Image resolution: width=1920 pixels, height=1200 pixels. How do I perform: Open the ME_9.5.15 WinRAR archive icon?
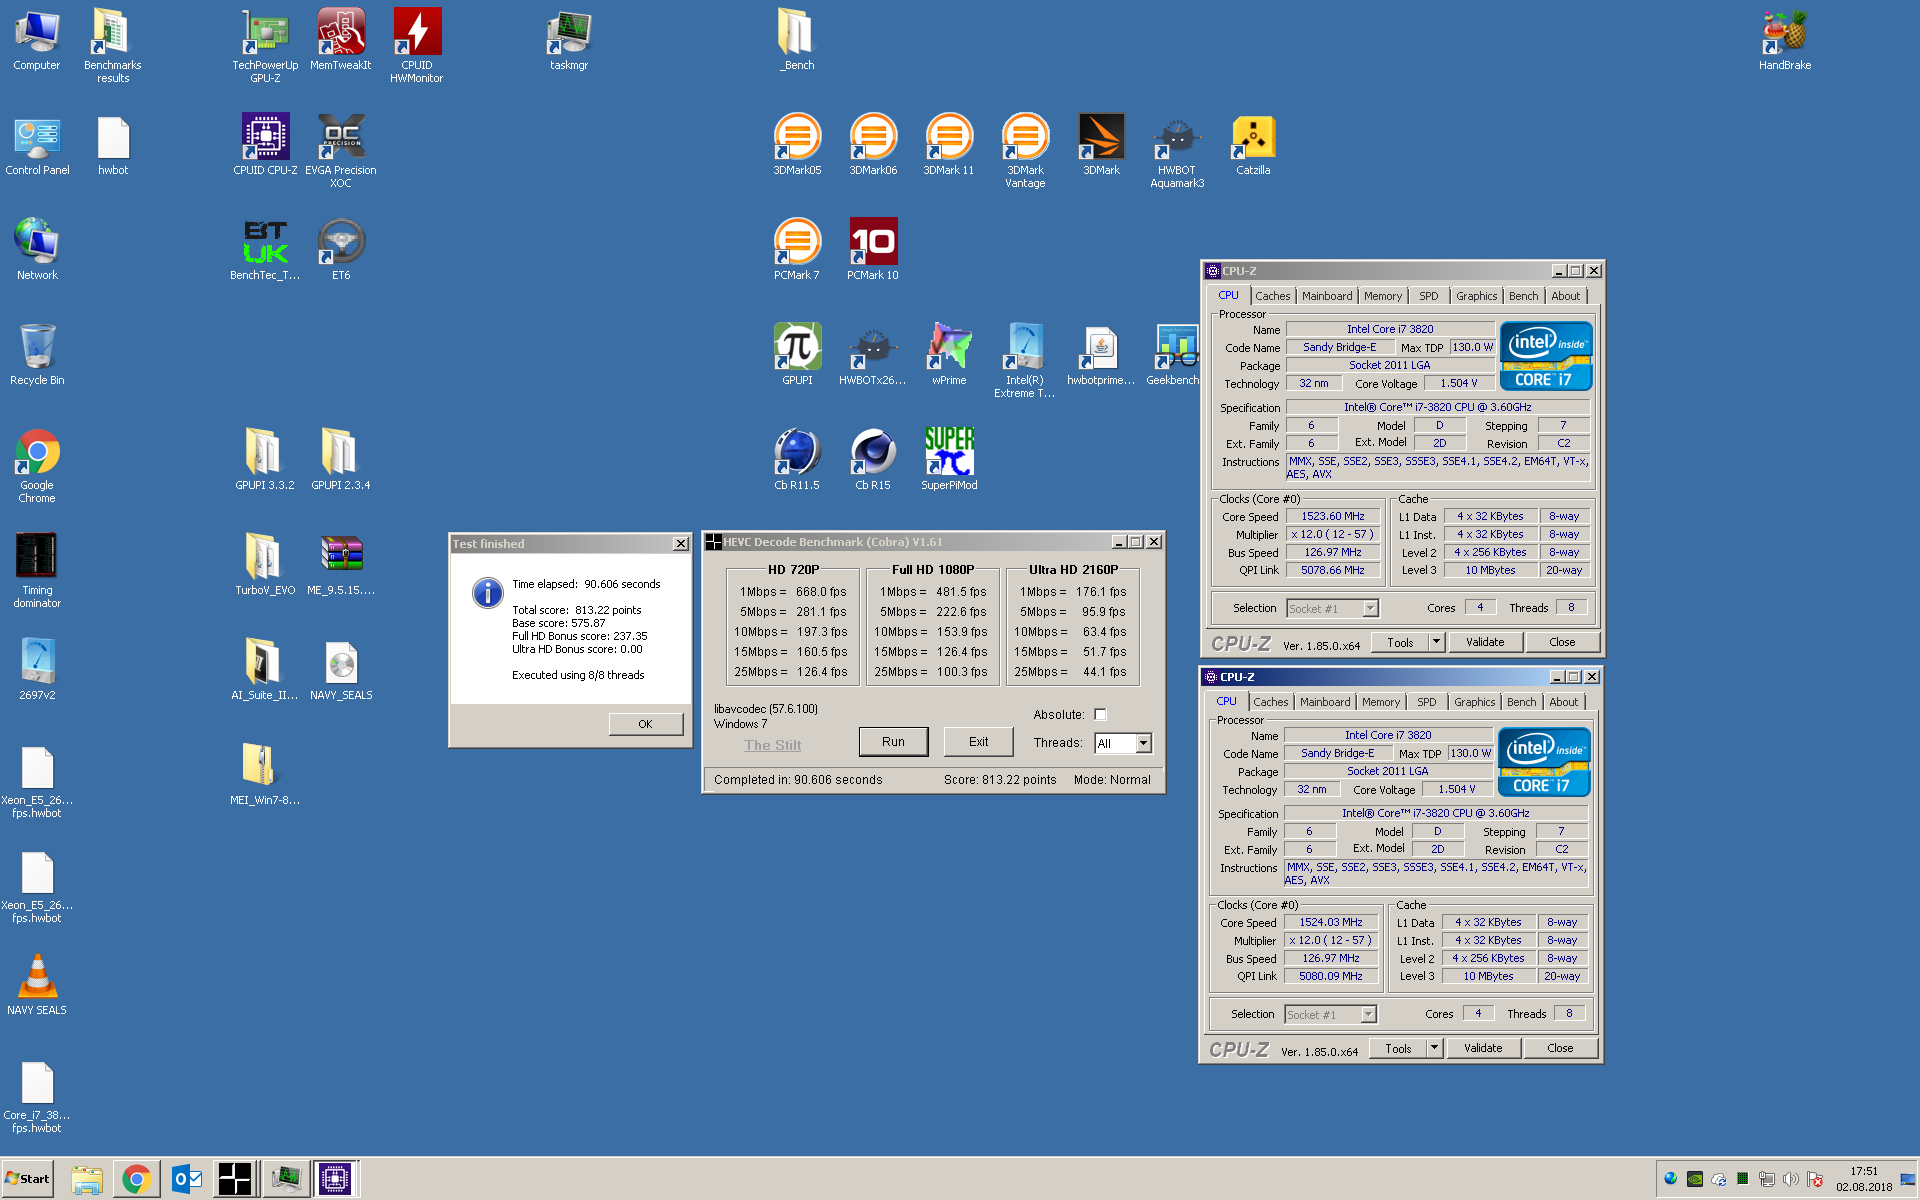coord(341,565)
